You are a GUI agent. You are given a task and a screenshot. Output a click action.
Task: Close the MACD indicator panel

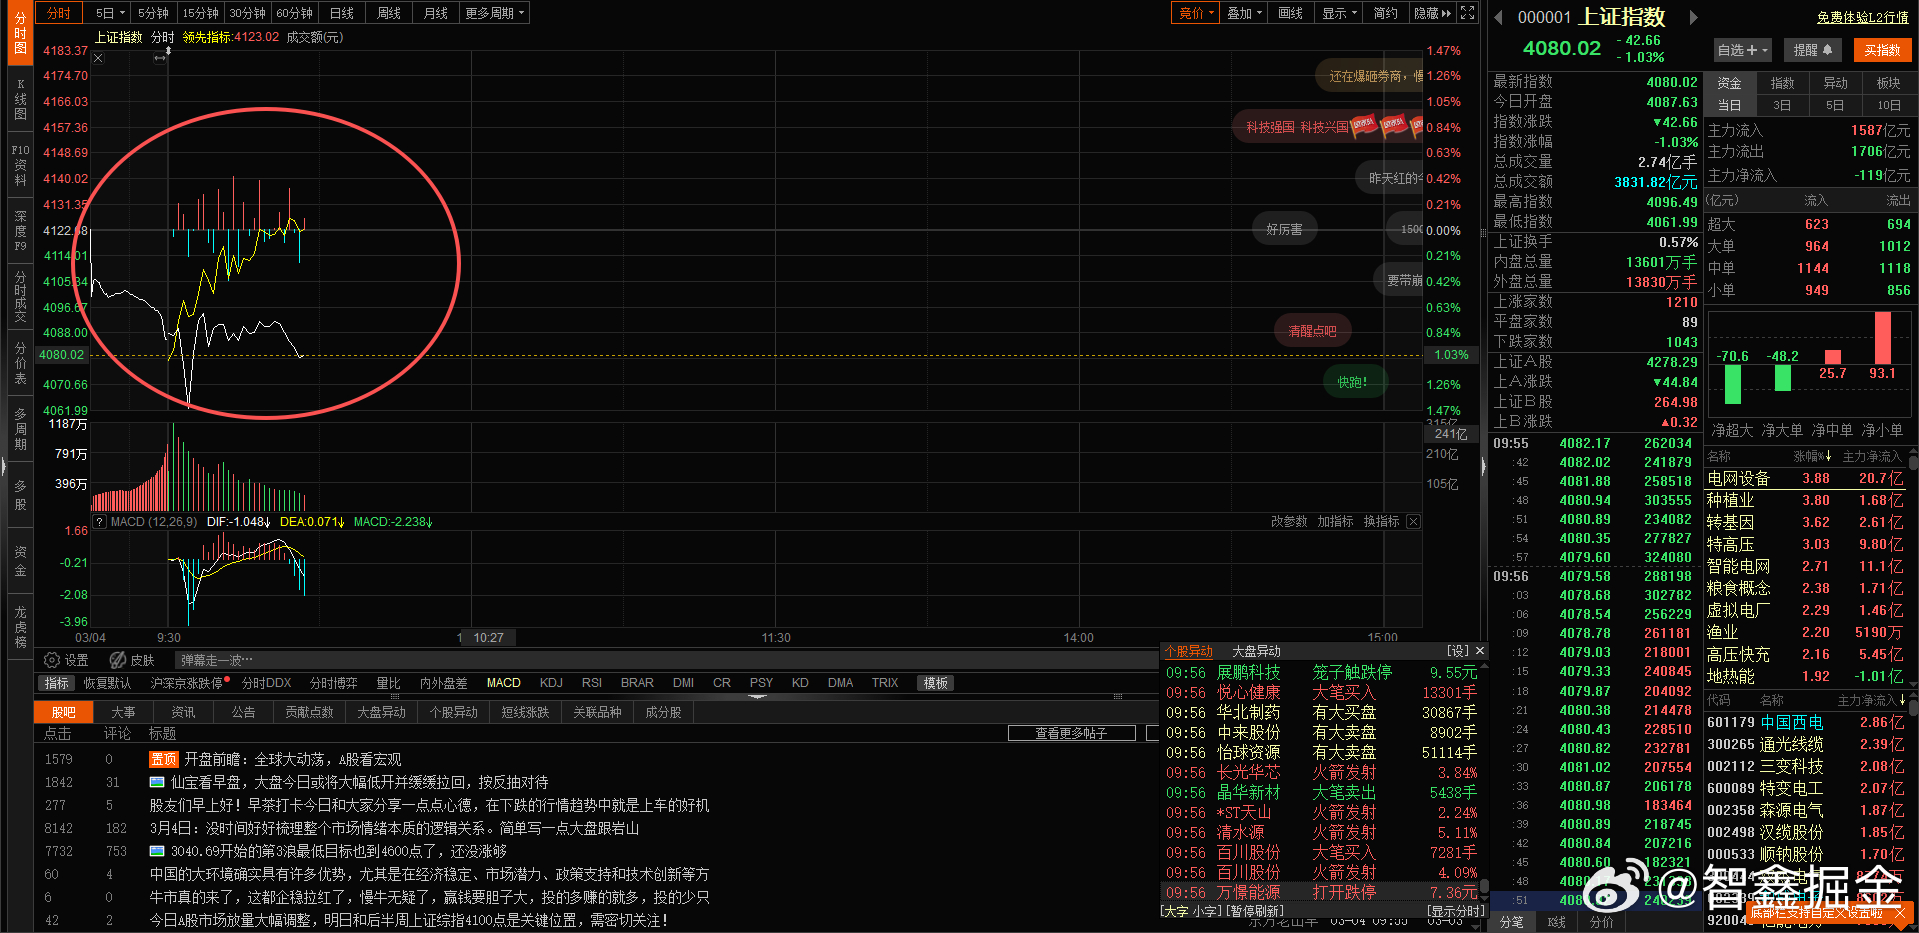click(x=1413, y=522)
